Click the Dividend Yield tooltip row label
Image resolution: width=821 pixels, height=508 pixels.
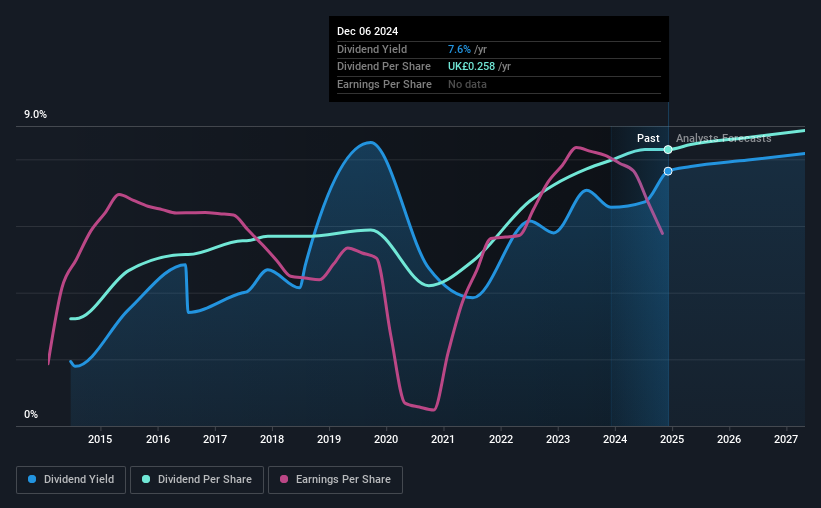pos(372,49)
